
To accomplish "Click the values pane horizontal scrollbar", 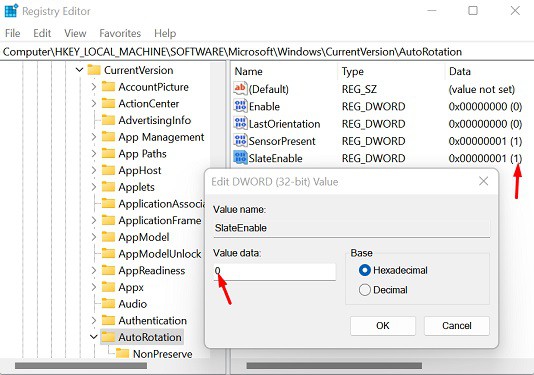I will pyautogui.click(x=334, y=366).
